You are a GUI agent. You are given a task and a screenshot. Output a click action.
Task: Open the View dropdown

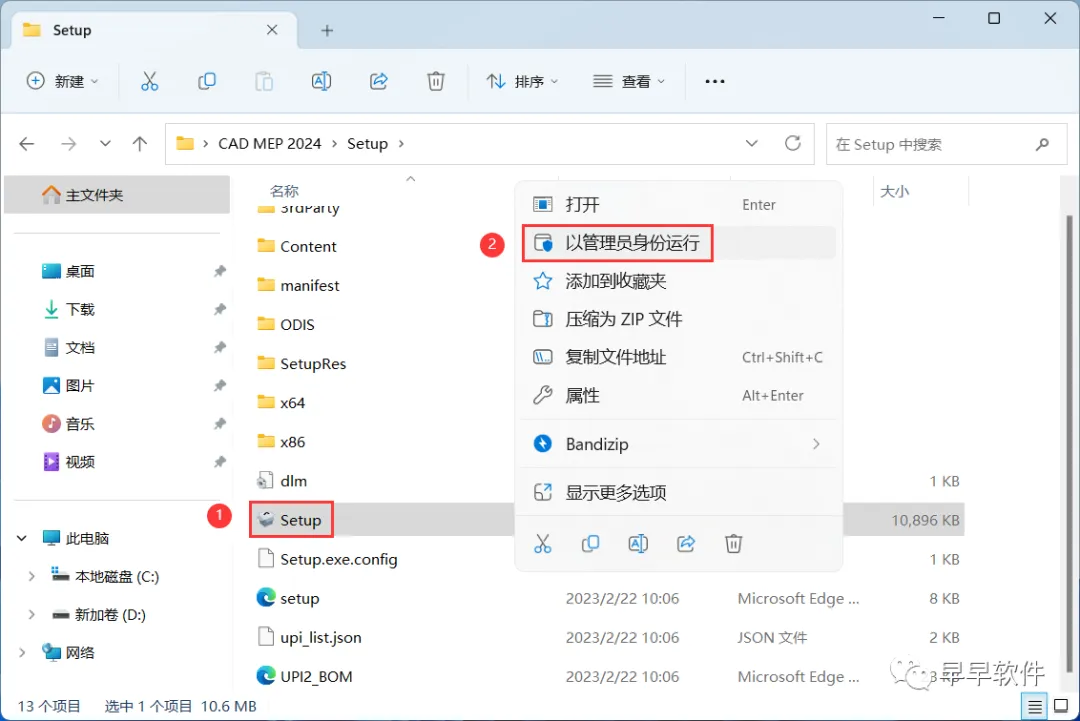[629, 81]
